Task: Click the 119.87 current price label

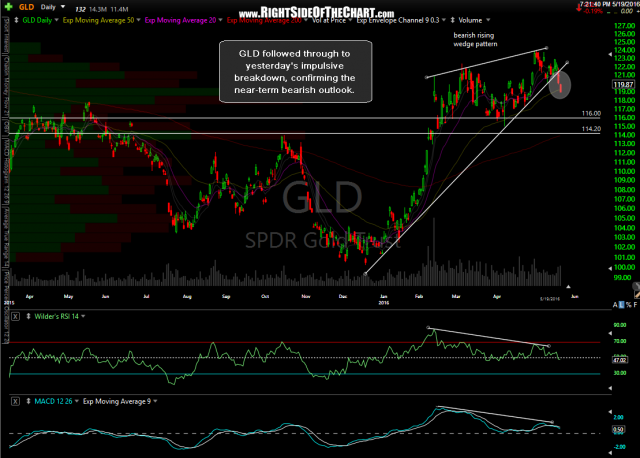Action: [x=623, y=84]
